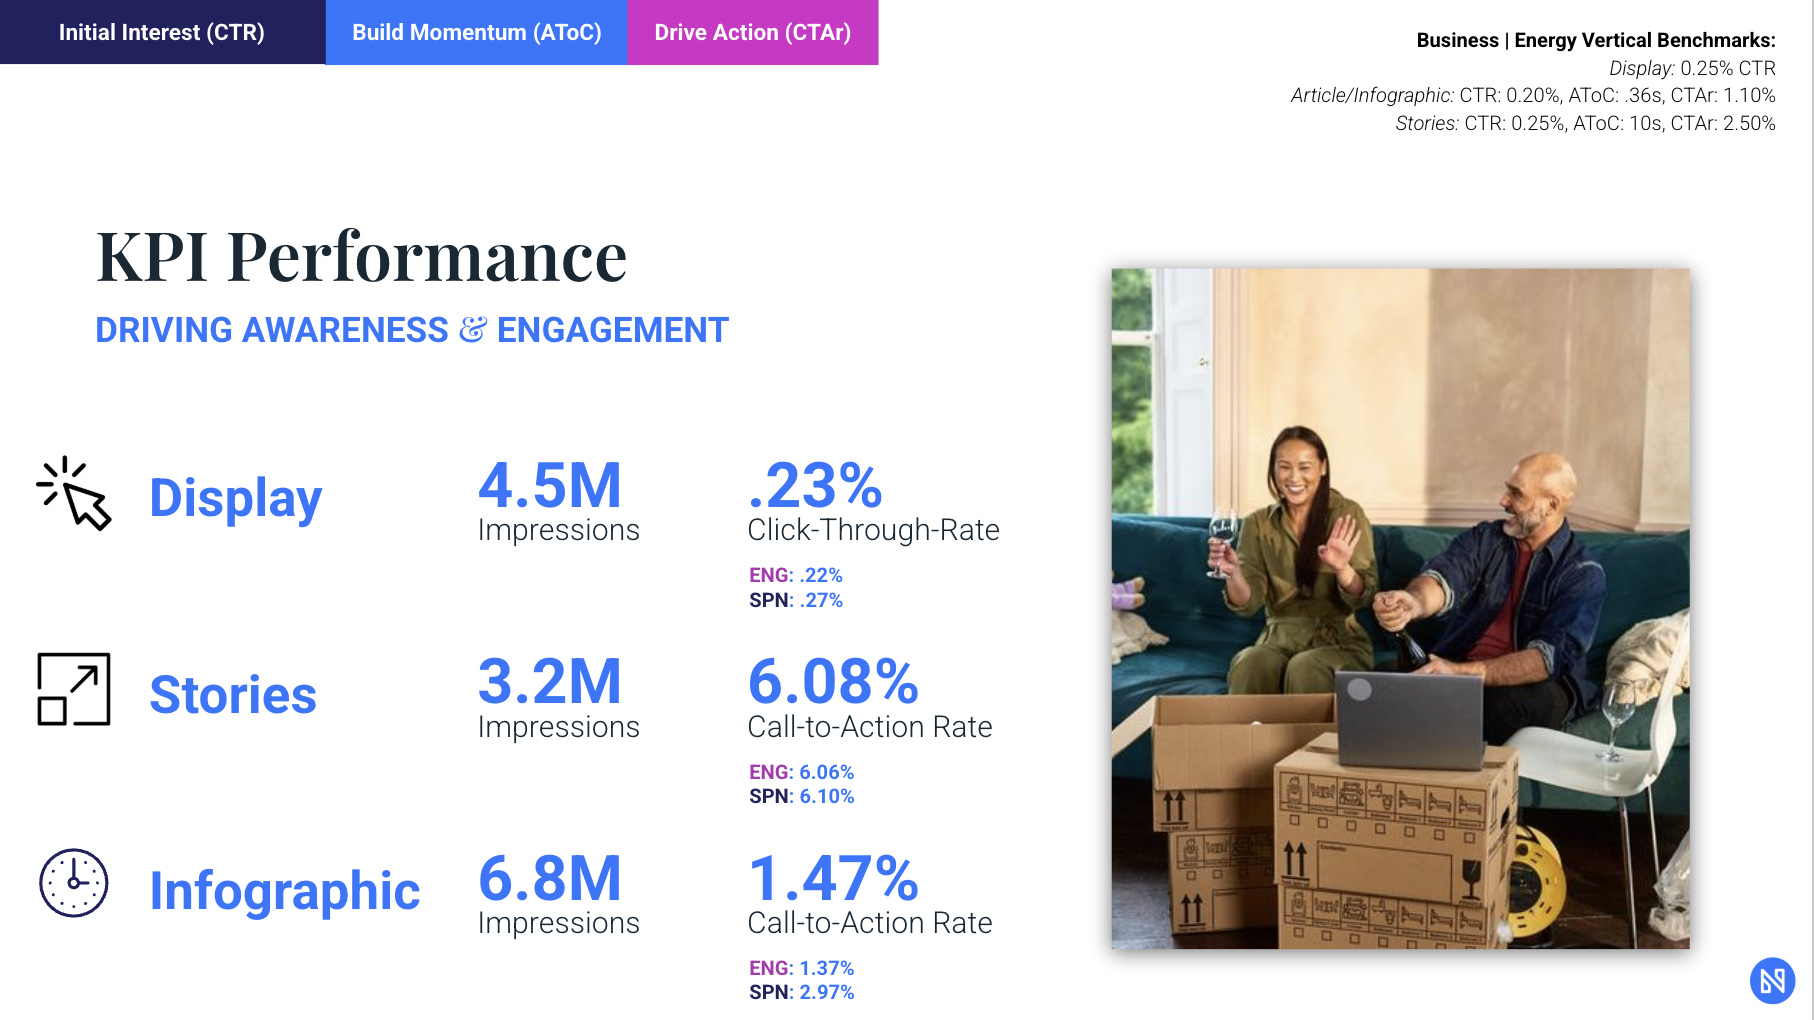Select the 6.8M impressions figure
Image resolution: width=1814 pixels, height=1020 pixels.
point(550,879)
